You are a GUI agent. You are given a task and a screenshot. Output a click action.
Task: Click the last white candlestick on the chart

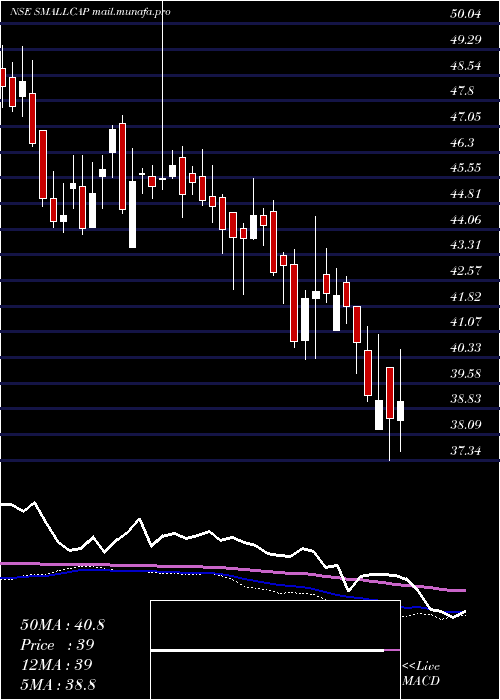click(x=400, y=411)
